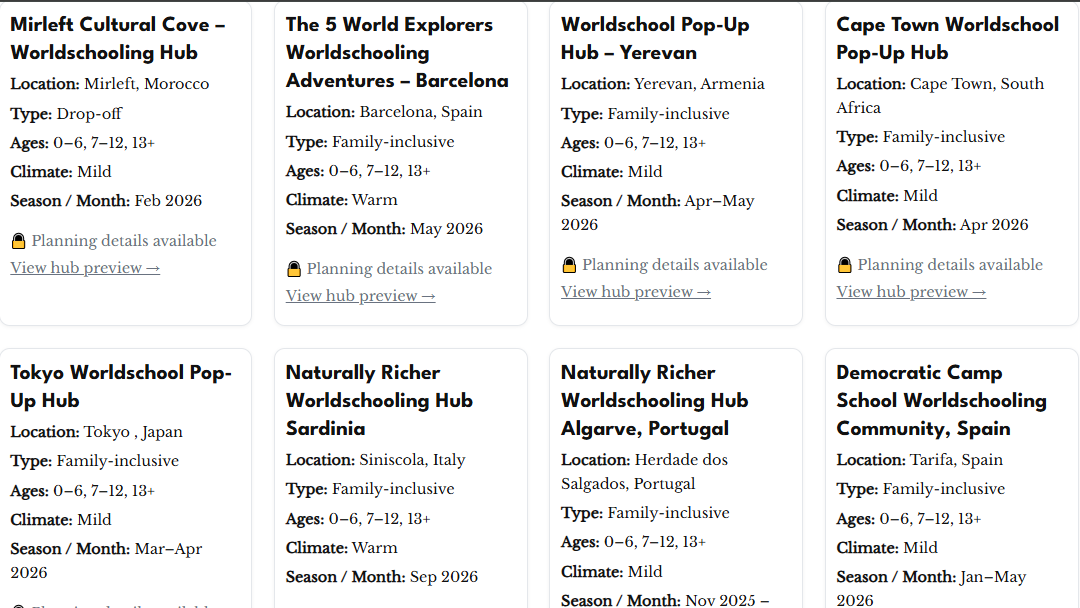1080x608 pixels.
Task: Open the Barcelona hub preview link
Action: tap(360, 295)
